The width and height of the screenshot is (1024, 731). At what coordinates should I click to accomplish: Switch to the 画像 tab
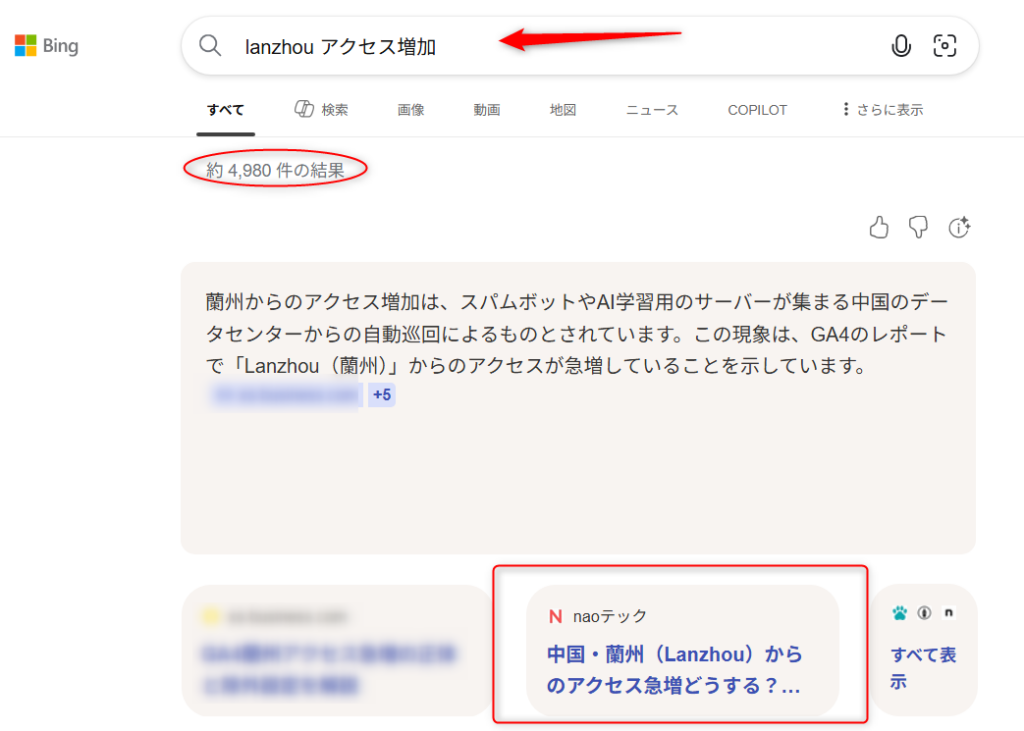click(411, 110)
